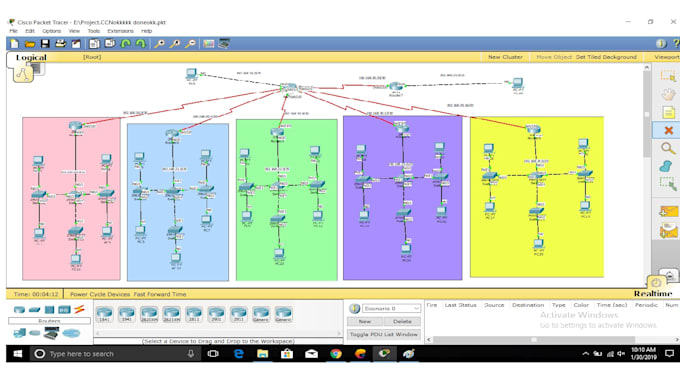Select the End Devices category
This screenshot has height=382, width=680.
(x=20, y=333)
